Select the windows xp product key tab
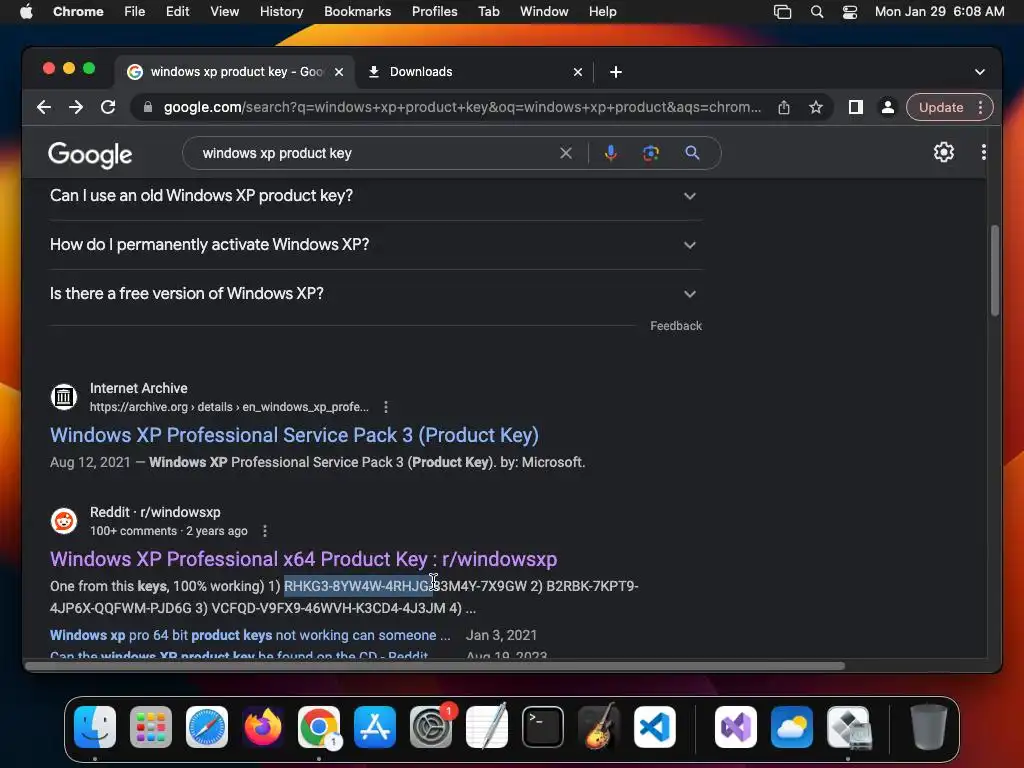 (x=235, y=72)
